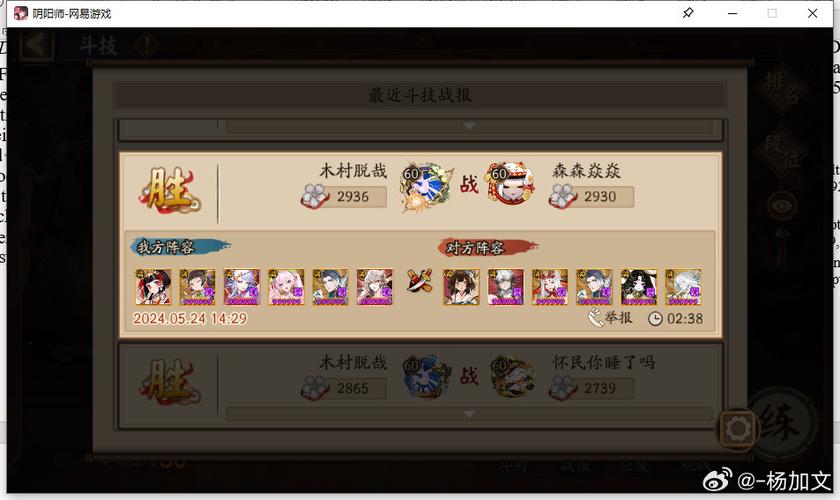This screenshot has width=840, height=500.
Task: Click the 举报 report link text
Action: click(618, 318)
